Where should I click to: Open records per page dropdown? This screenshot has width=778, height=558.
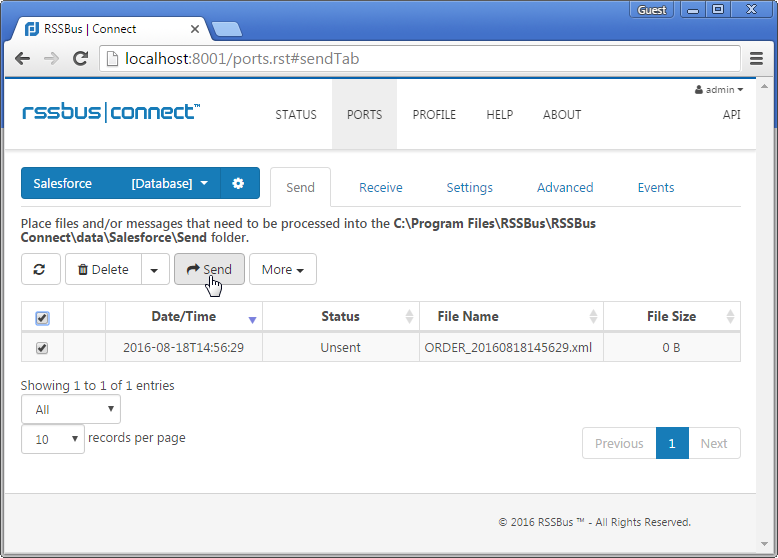(x=53, y=439)
